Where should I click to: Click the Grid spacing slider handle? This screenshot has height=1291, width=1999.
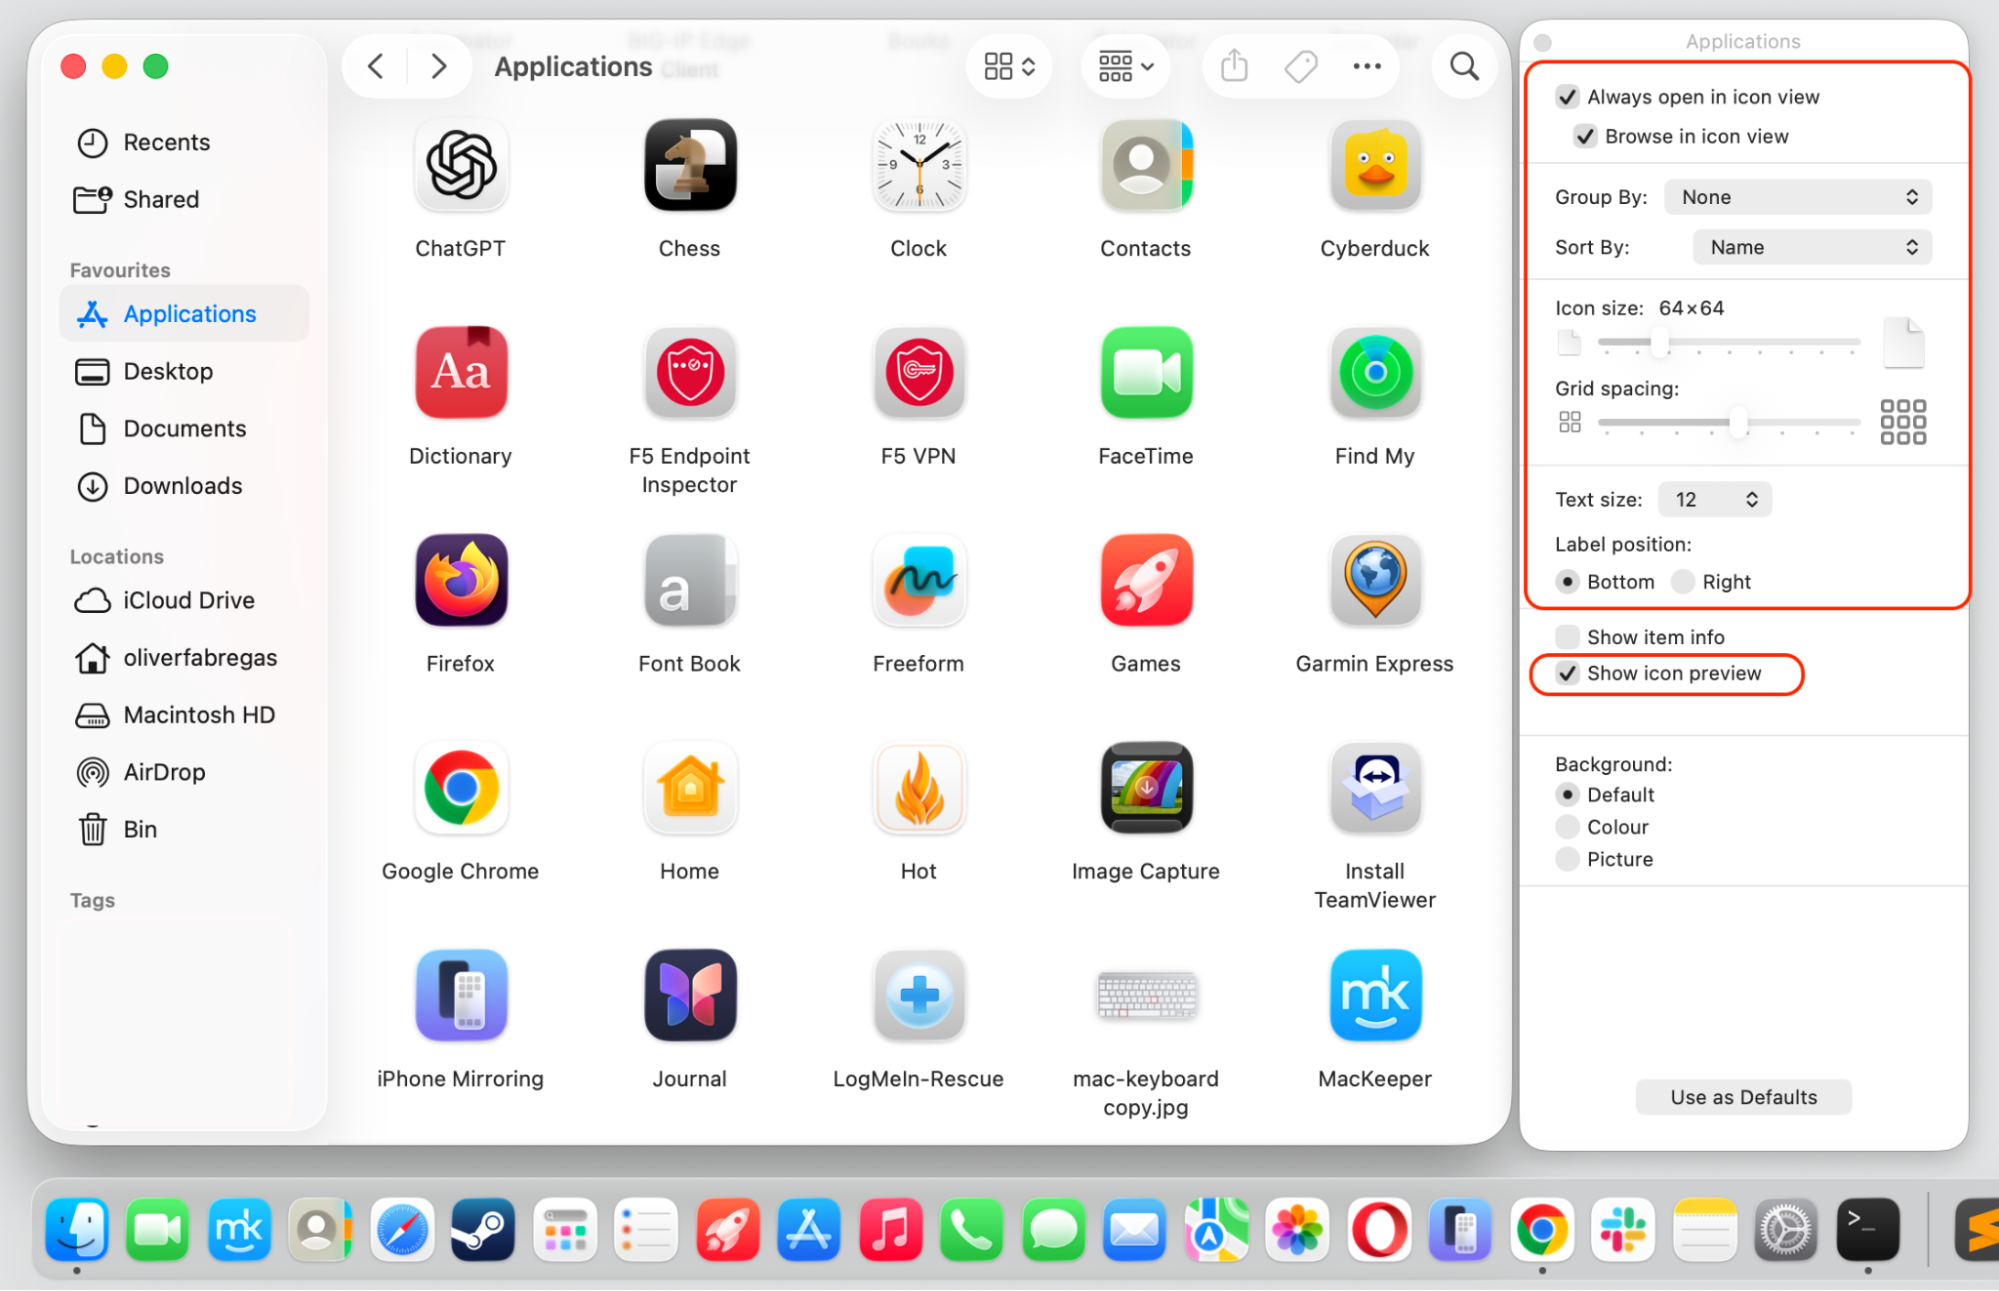point(1739,422)
